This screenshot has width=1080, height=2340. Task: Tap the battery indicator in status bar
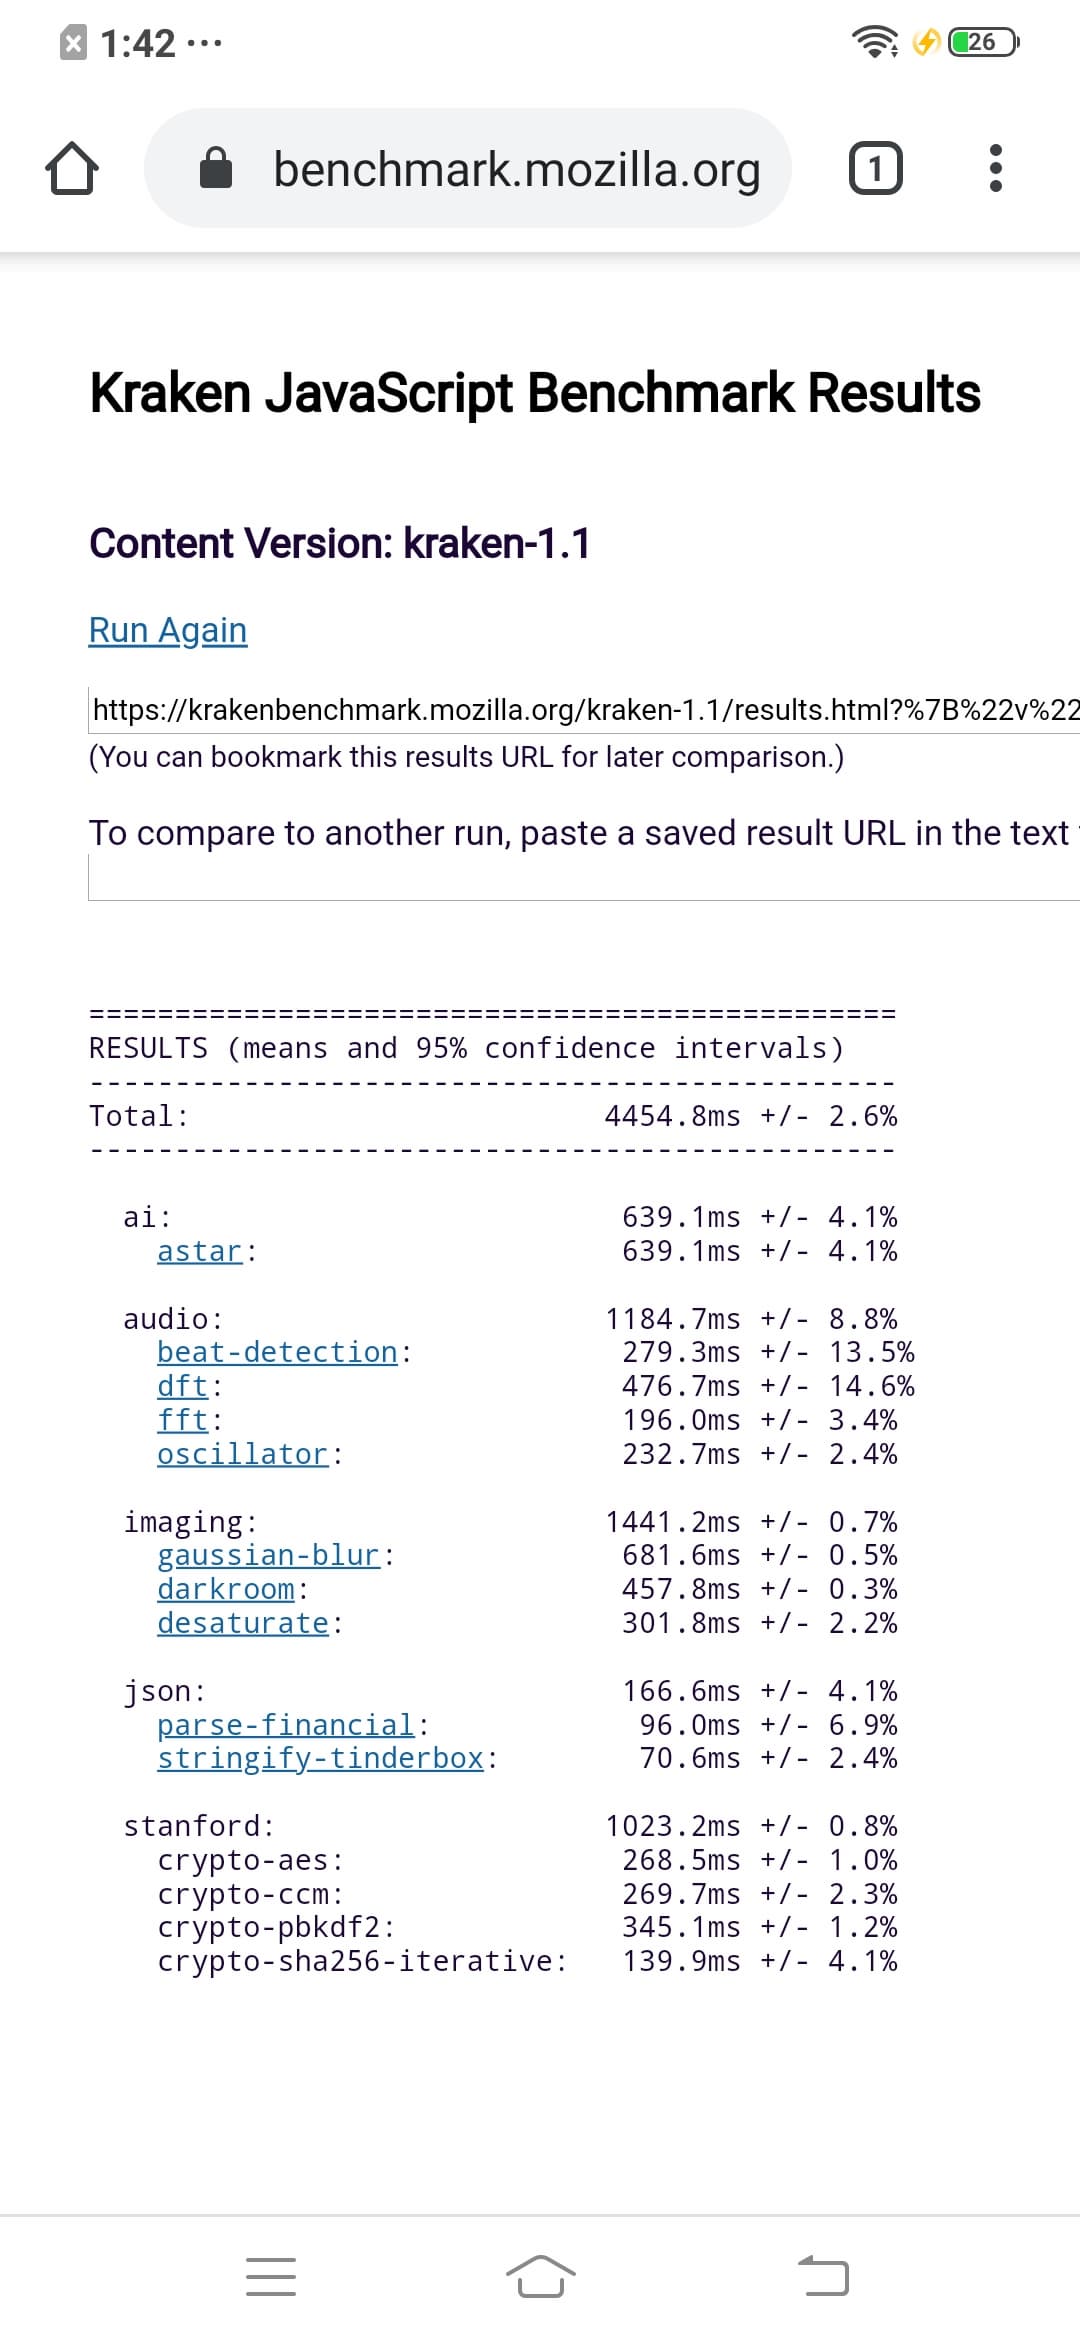click(983, 42)
